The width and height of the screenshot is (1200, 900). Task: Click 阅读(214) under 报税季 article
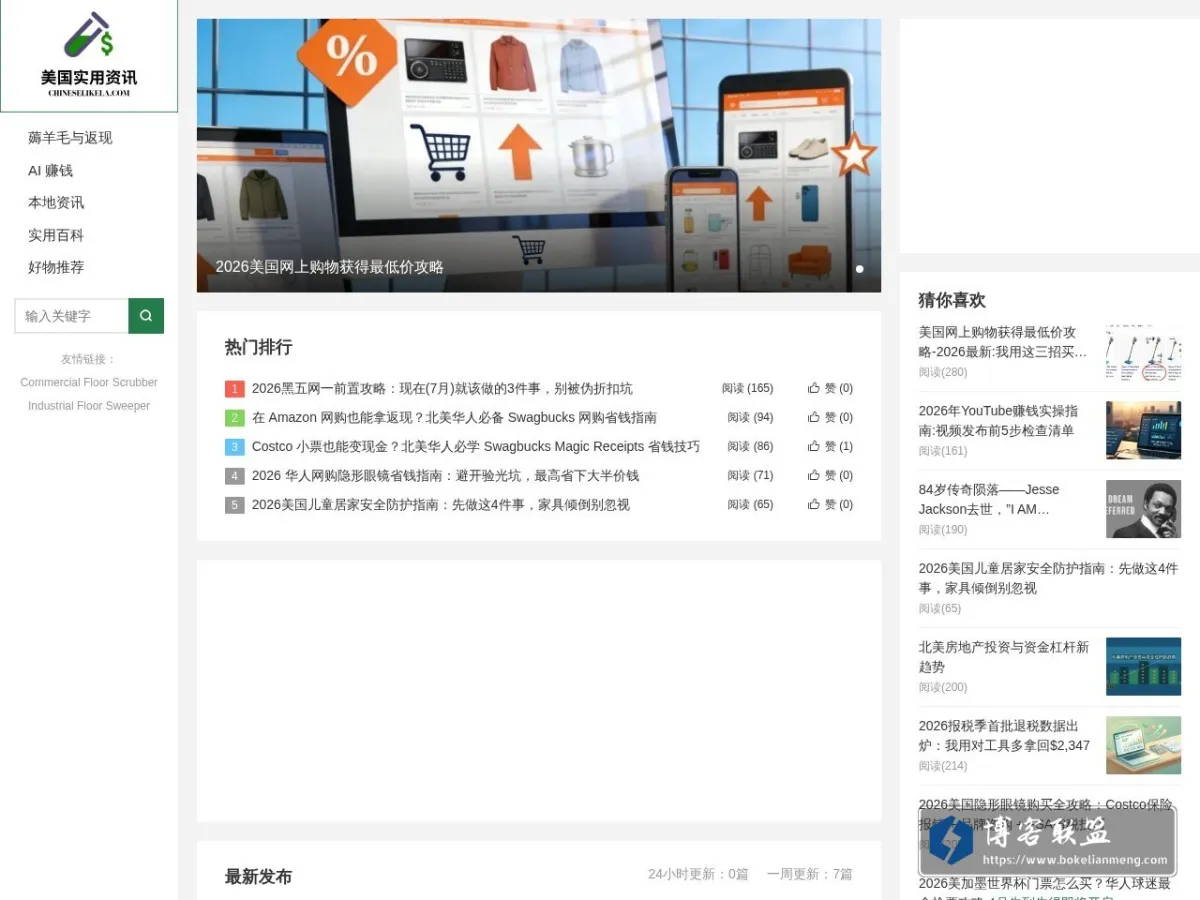[943, 766]
